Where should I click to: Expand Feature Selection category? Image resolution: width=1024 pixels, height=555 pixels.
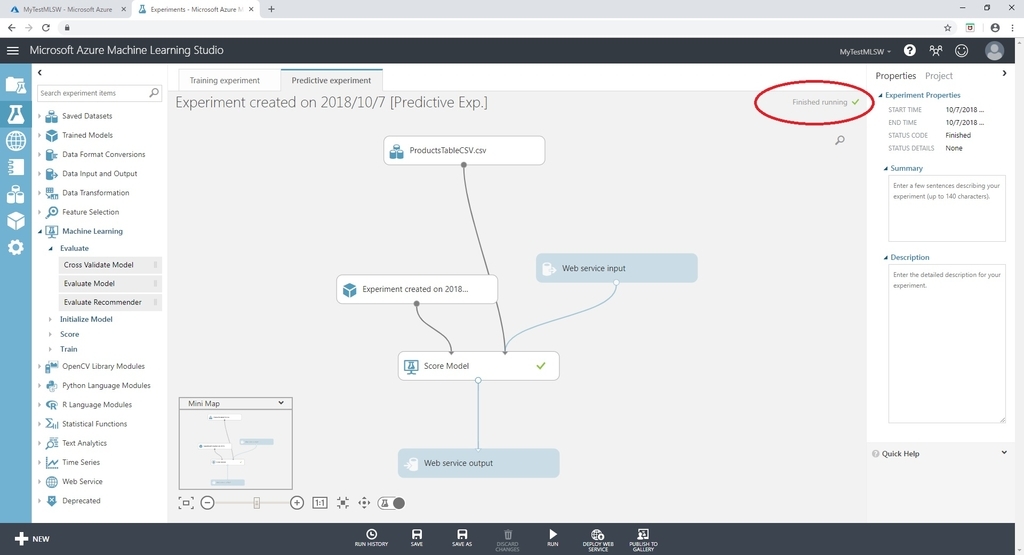click(x=40, y=212)
